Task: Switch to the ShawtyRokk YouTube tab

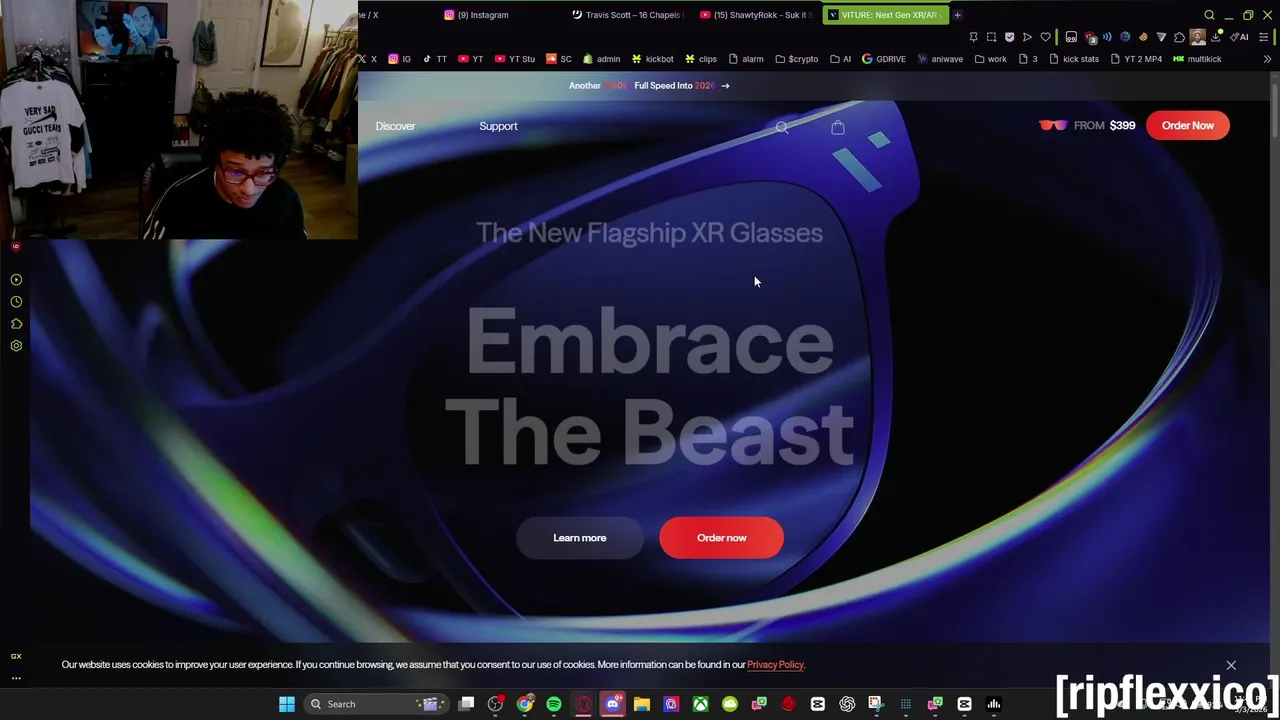Action: (x=756, y=15)
